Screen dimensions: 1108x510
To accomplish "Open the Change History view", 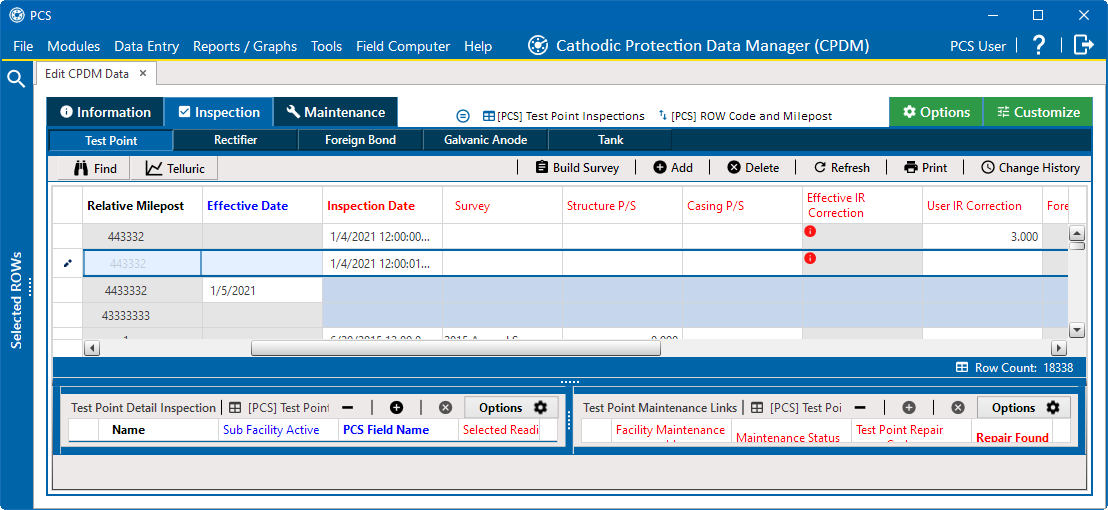I will 1030,168.
